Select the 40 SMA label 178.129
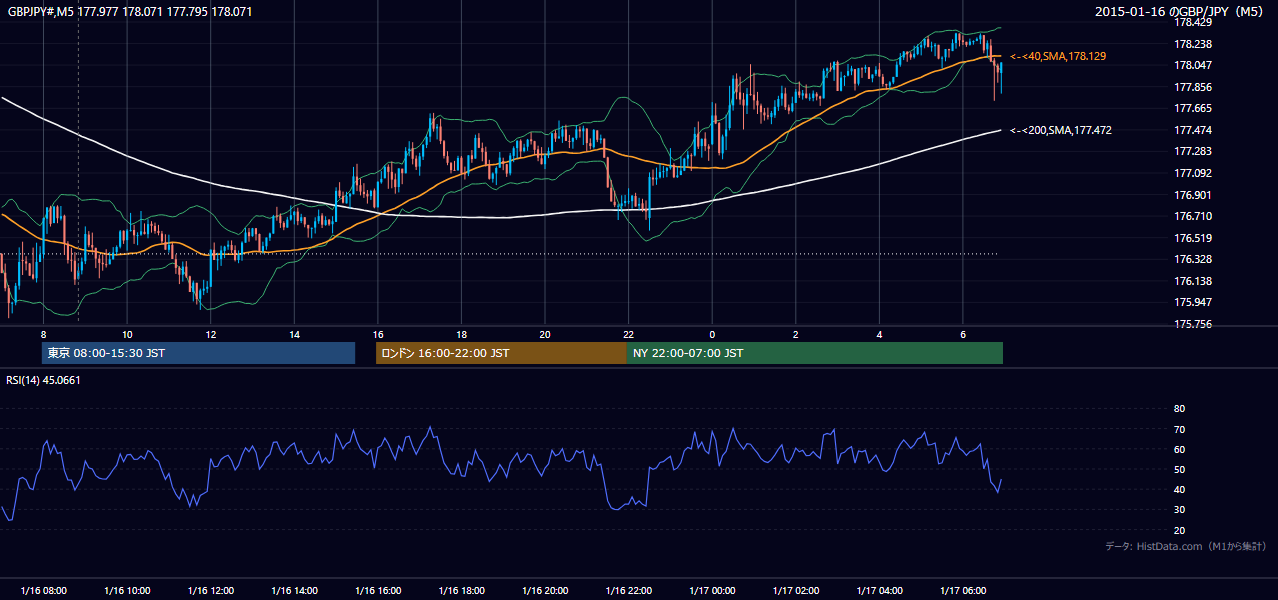The image size is (1278, 600). coord(1058,57)
